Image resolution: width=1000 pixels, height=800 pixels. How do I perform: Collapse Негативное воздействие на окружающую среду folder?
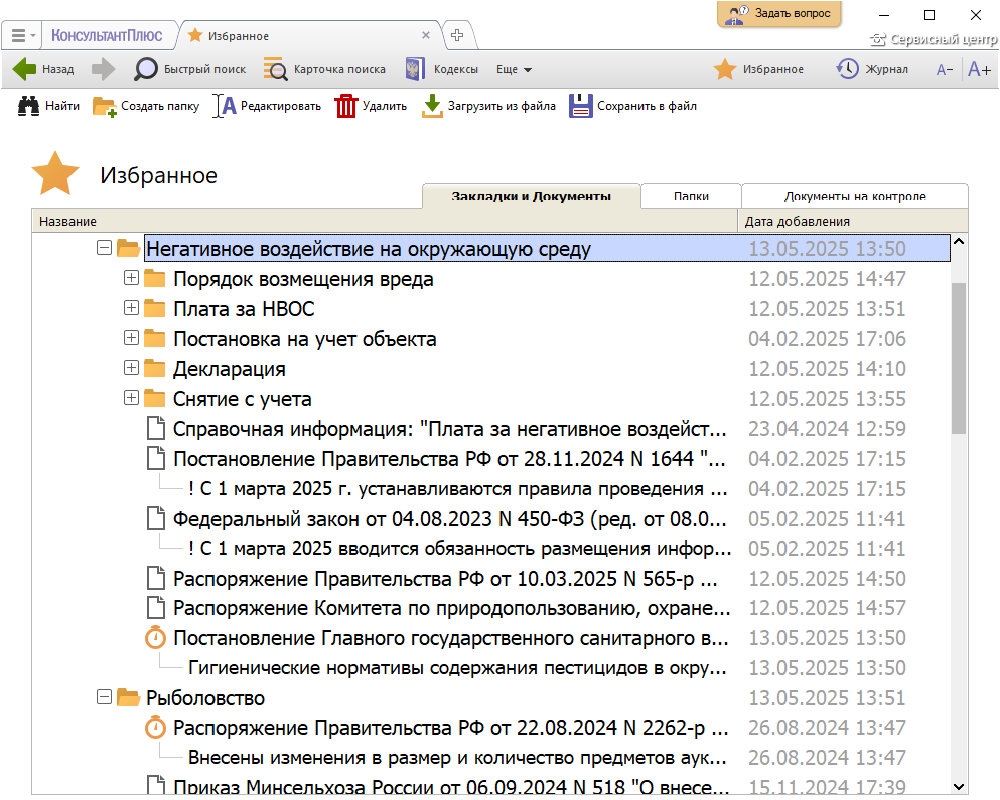point(105,248)
